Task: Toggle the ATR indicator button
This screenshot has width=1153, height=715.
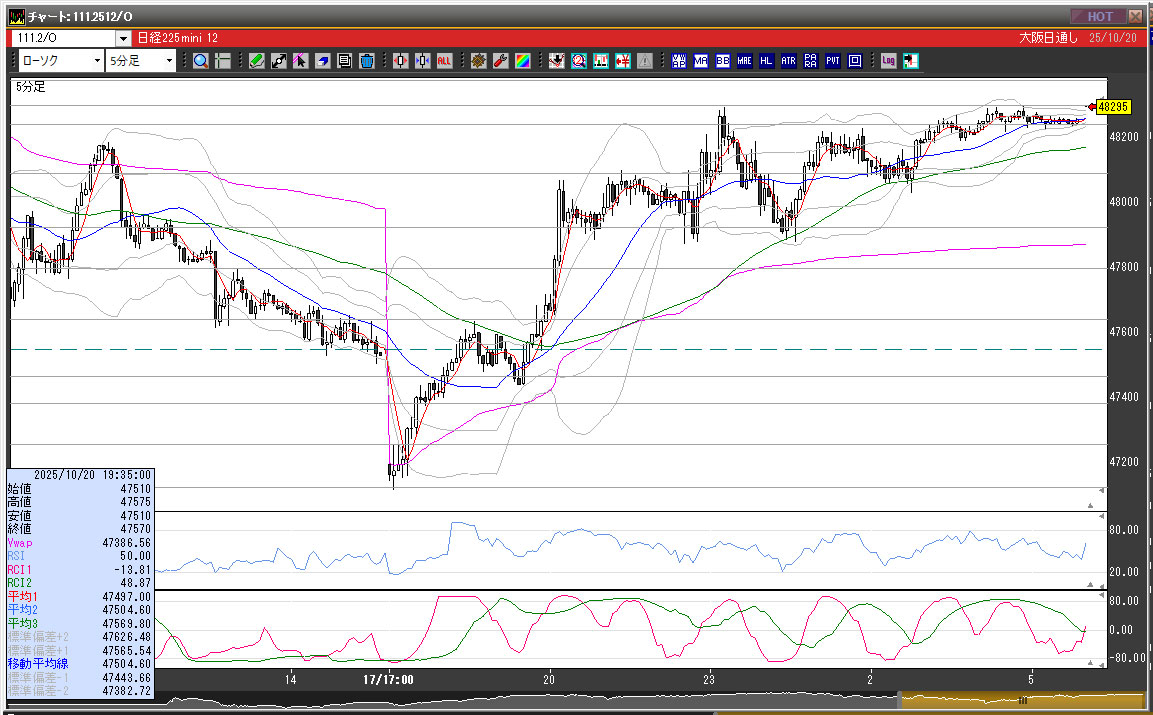Action: tap(789, 61)
